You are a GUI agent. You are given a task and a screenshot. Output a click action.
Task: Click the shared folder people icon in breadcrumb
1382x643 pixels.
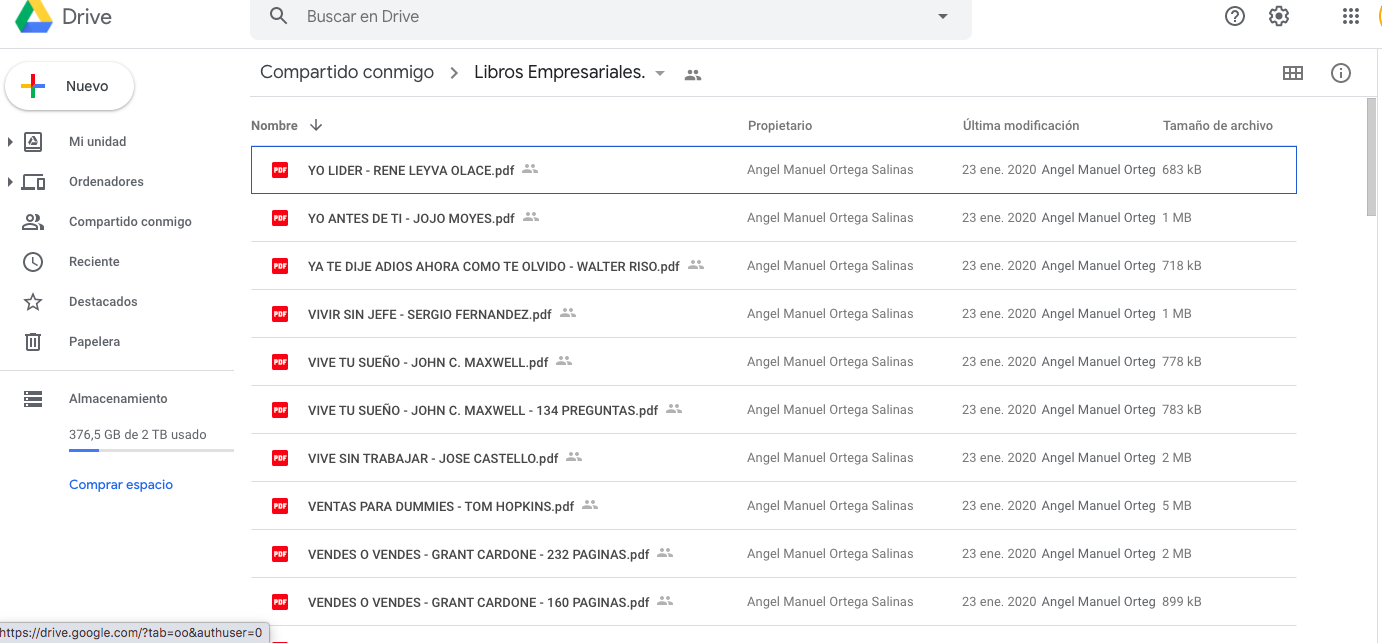[693, 74]
